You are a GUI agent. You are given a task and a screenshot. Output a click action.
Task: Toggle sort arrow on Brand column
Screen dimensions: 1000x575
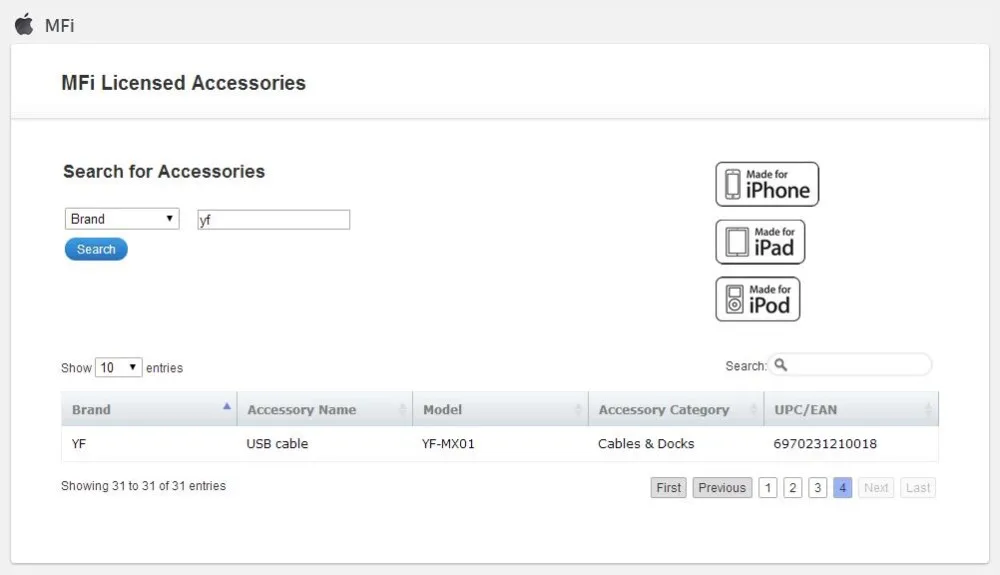[226, 406]
